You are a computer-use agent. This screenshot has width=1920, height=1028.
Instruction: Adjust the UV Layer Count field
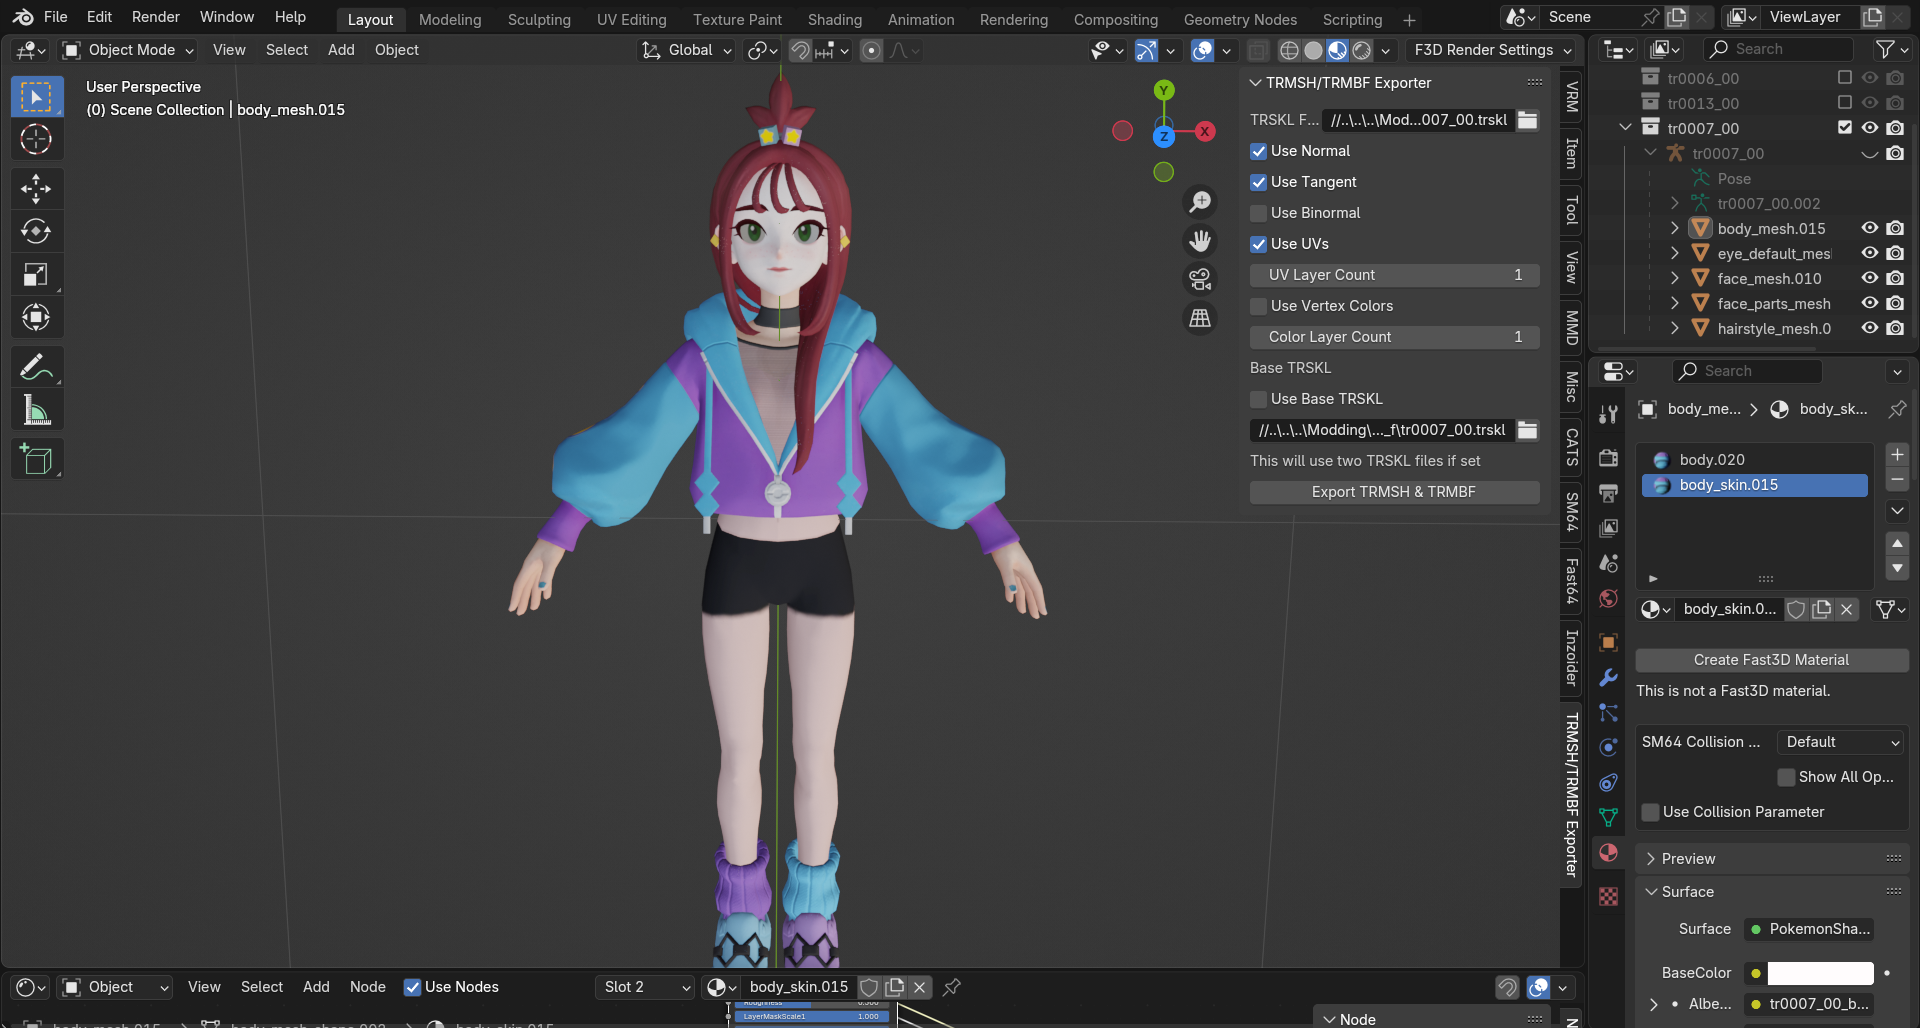[x=1394, y=275]
